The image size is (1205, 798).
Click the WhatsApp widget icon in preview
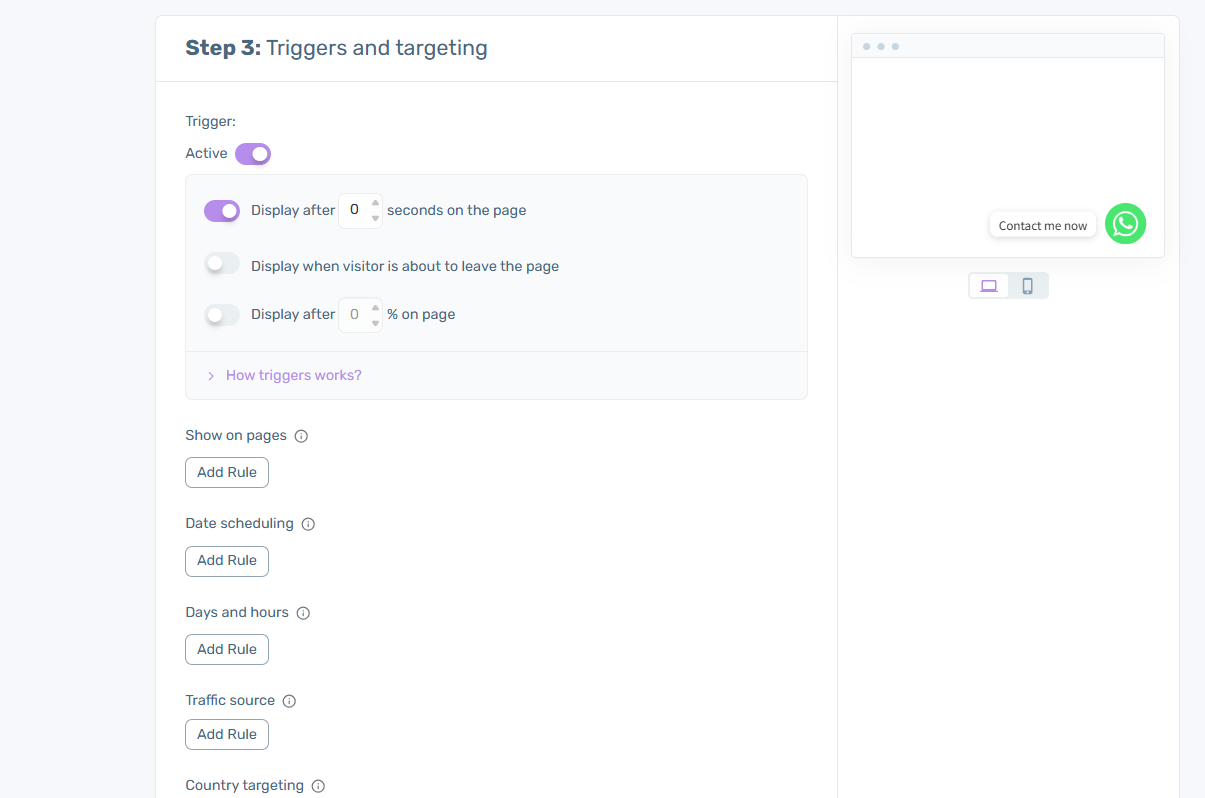1125,224
